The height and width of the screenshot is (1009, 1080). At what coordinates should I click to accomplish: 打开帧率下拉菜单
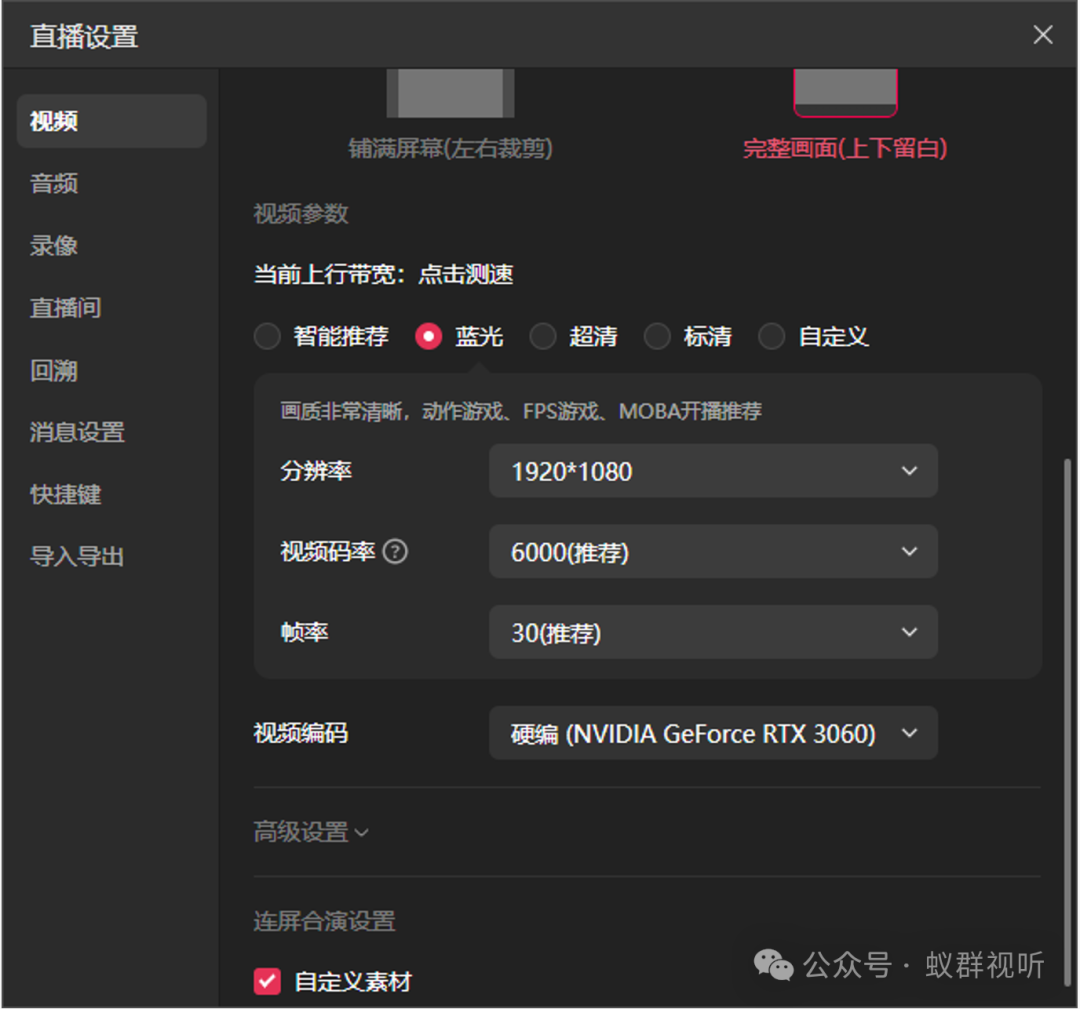click(x=712, y=632)
